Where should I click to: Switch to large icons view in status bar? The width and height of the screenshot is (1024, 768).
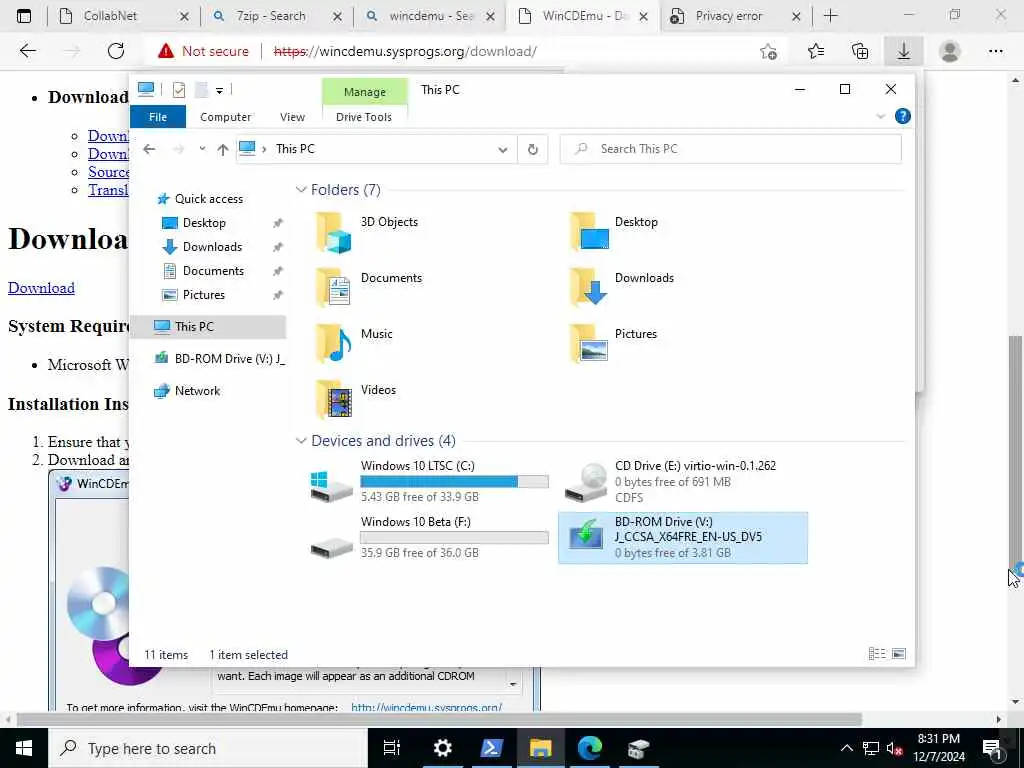pyautogui.click(x=899, y=654)
